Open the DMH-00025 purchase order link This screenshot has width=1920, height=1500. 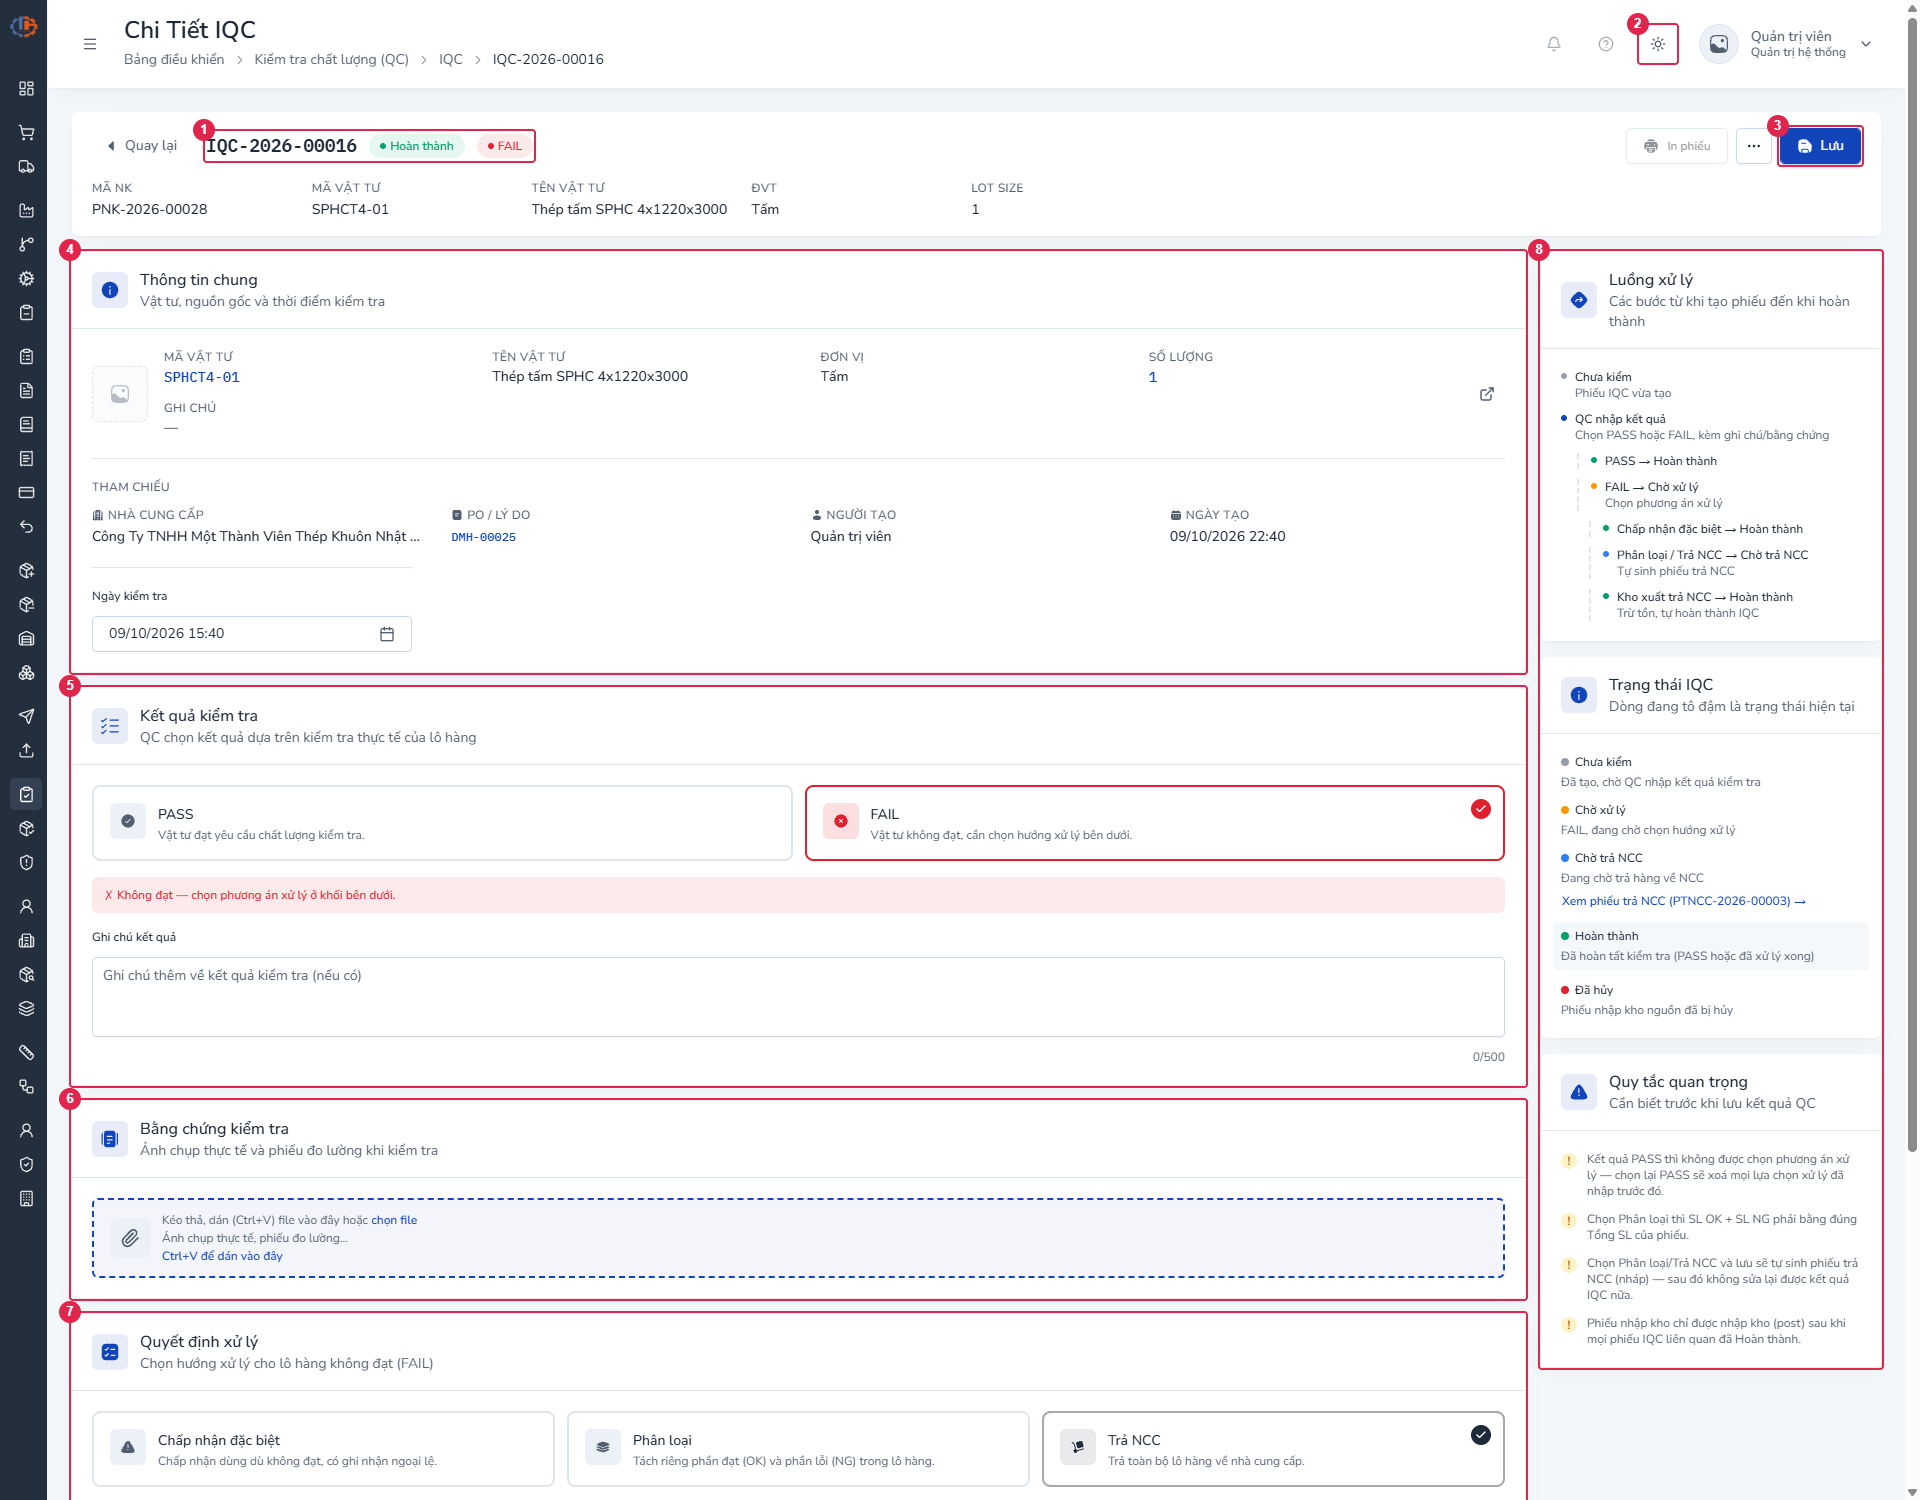tap(484, 537)
